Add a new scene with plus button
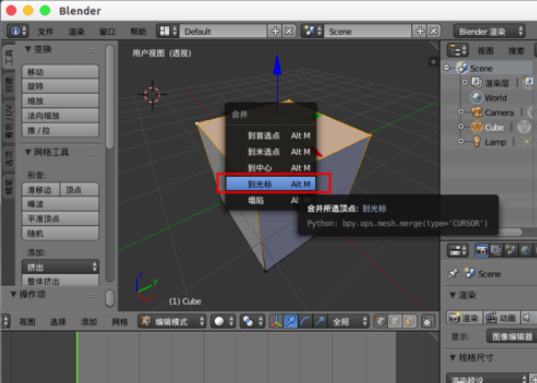Screen dimensions: 537x383 click(x=420, y=31)
